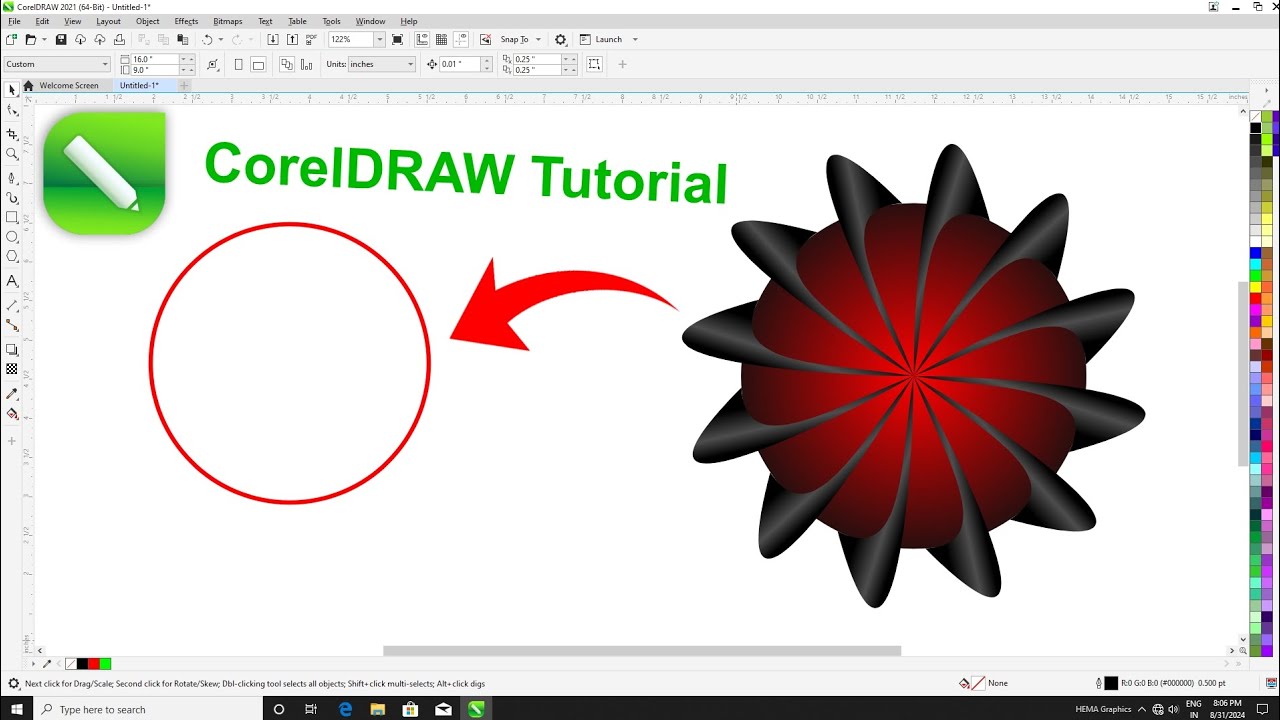Select the Zoom tool in the toolbox
Image resolution: width=1280 pixels, height=720 pixels.
click(12, 154)
